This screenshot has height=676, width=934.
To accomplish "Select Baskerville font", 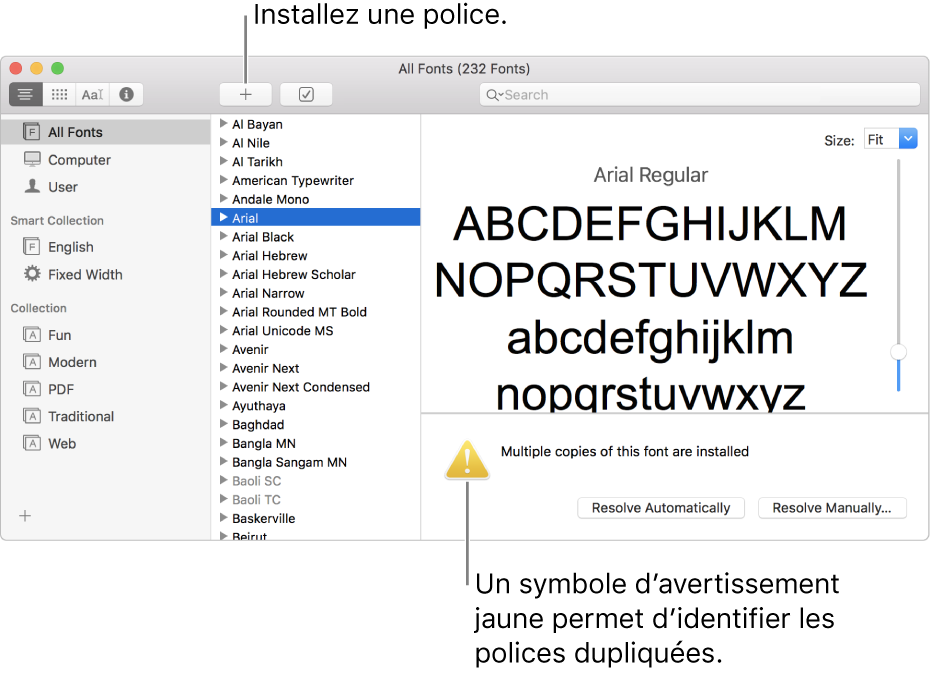I will click(316, 518).
